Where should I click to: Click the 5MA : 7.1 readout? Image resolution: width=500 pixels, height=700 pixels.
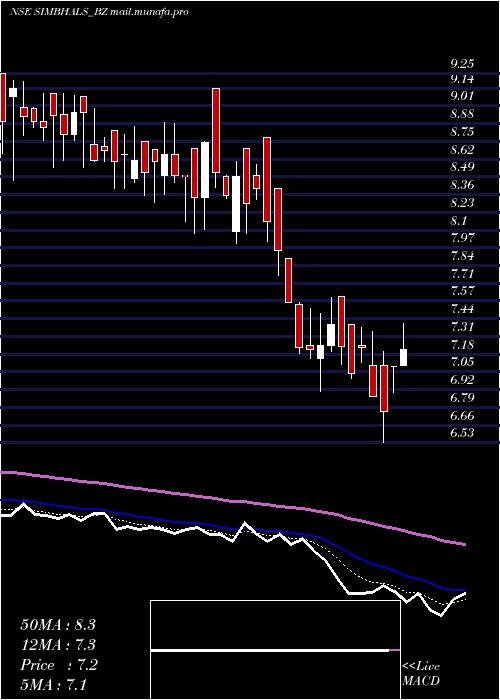click(x=54, y=684)
